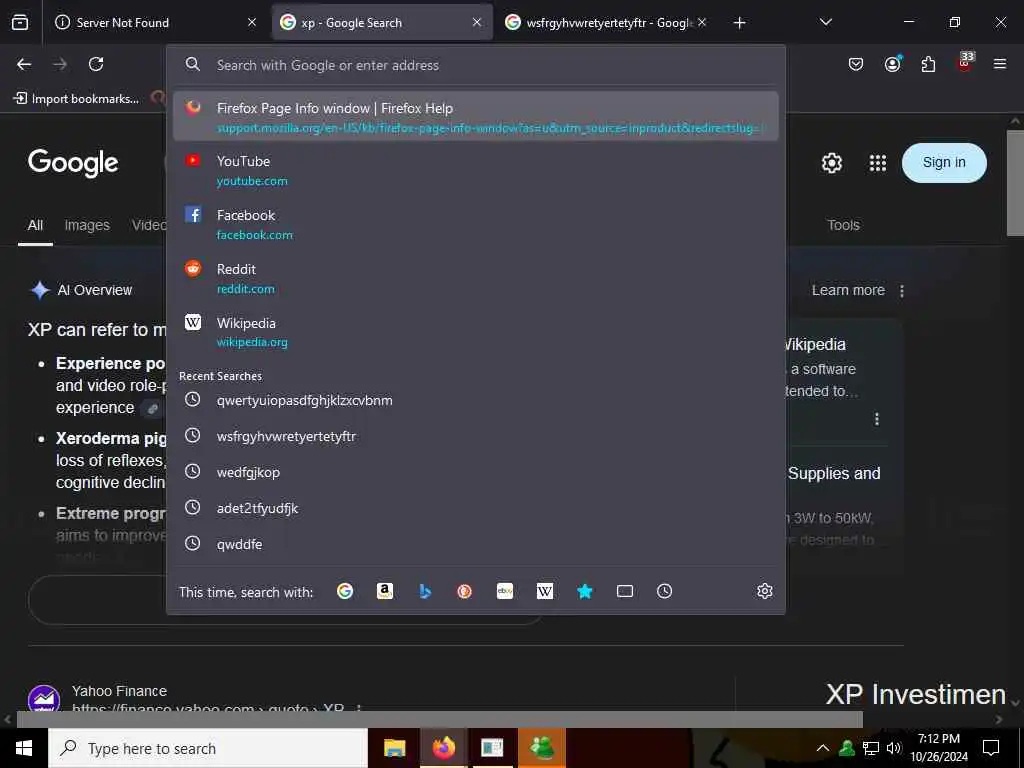Search this time with eBay icon

point(505,591)
